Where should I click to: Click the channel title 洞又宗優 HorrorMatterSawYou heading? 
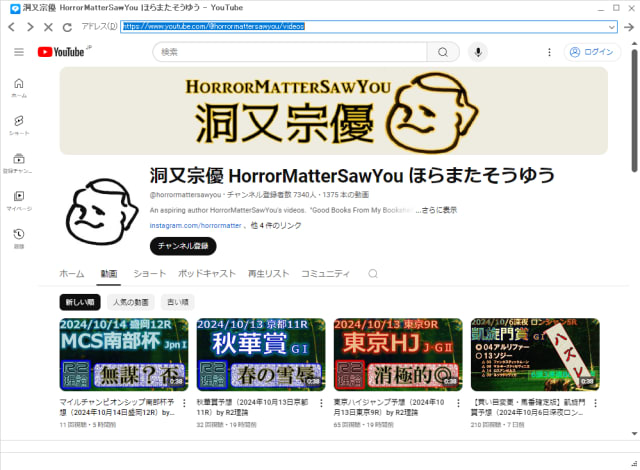point(352,175)
